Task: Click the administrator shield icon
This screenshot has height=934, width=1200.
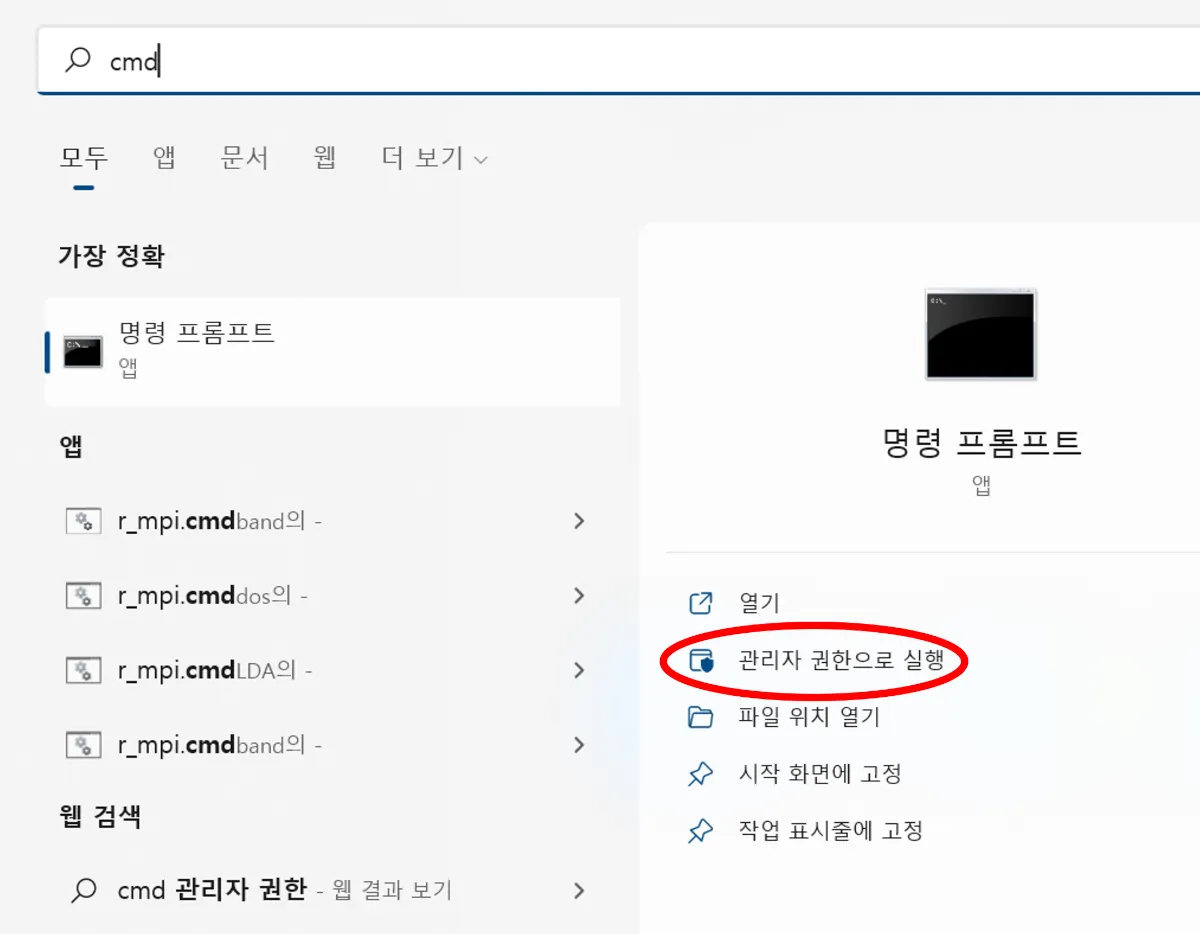Action: (701, 660)
